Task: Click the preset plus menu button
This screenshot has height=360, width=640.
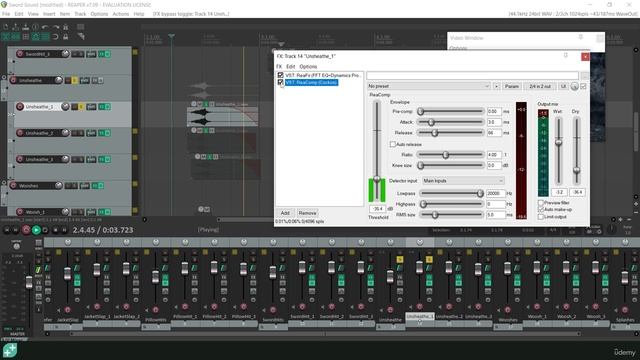Action: point(496,86)
